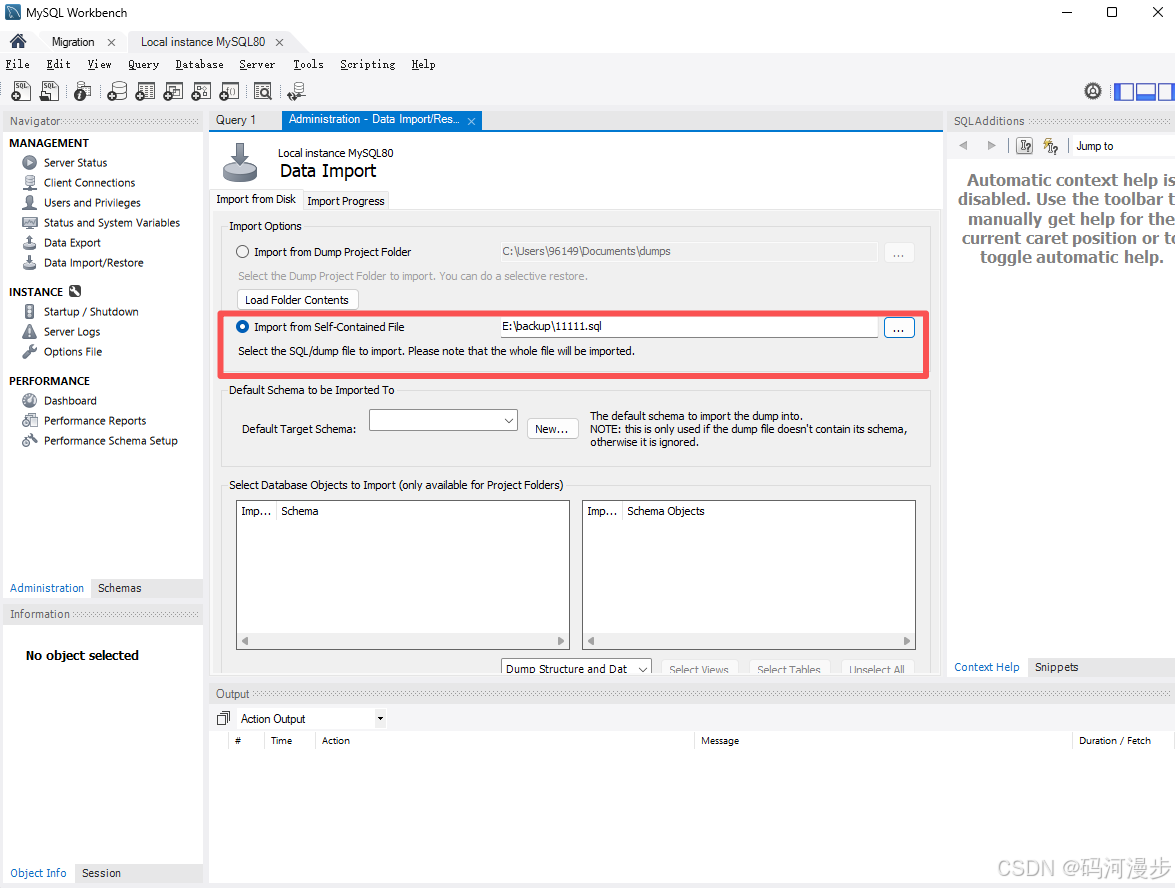Create a new SQL tab icon

(x=21, y=91)
